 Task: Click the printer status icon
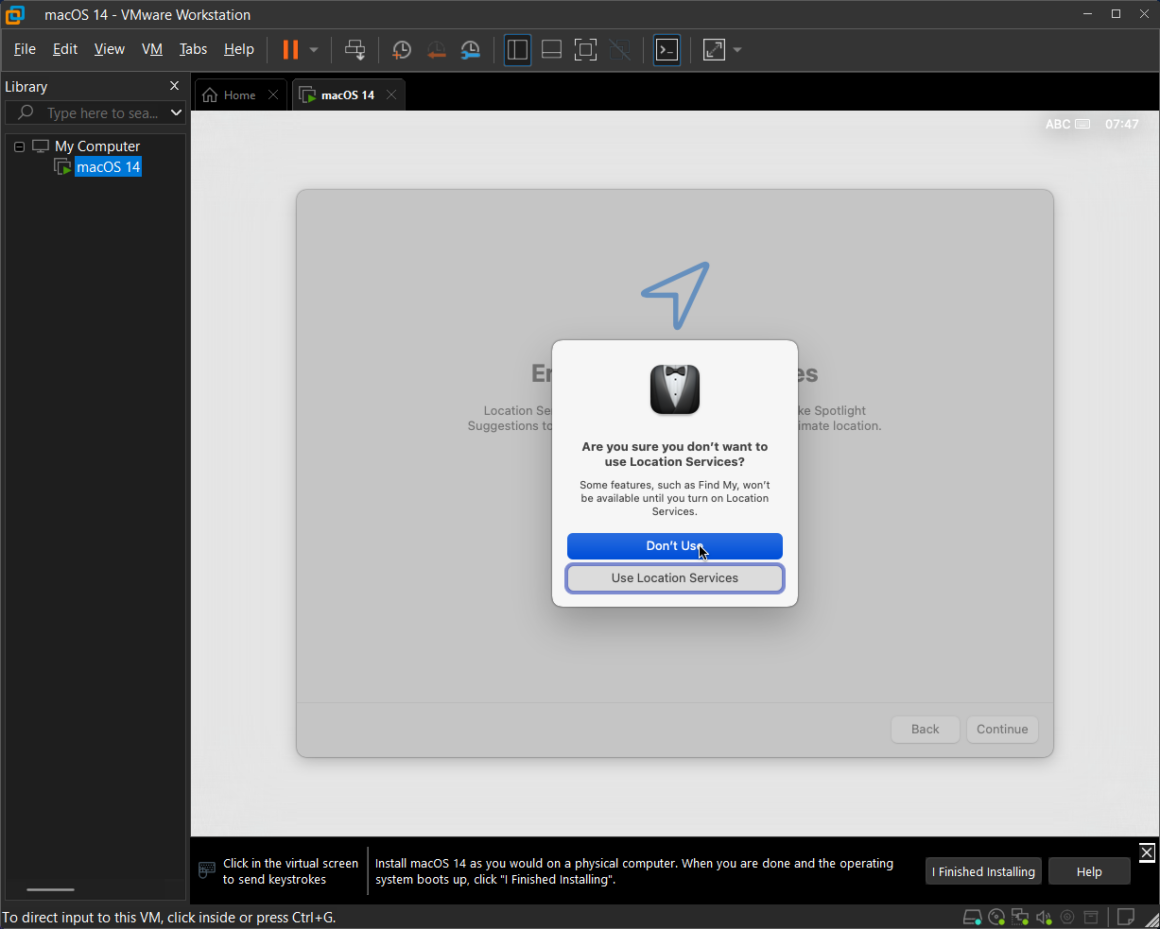pos(1091,917)
